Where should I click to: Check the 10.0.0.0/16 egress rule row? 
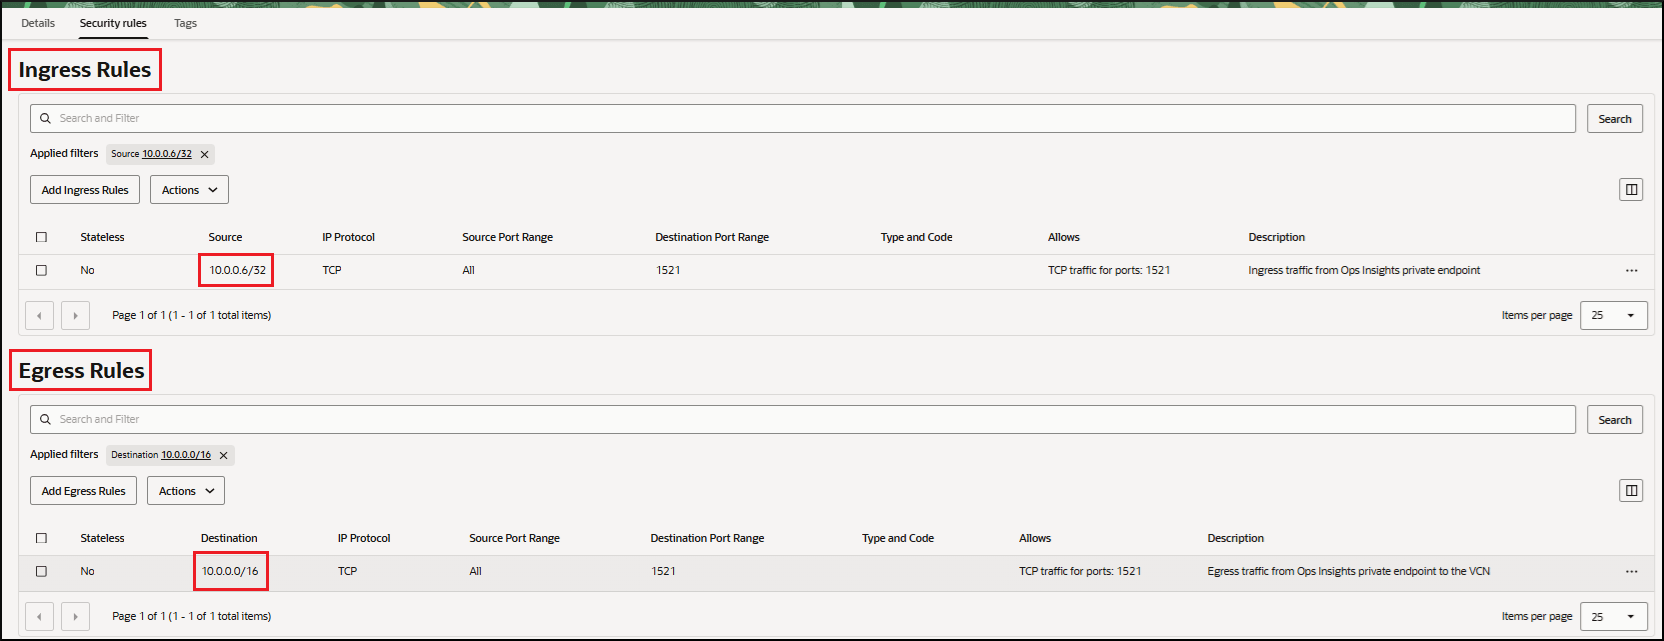41,571
